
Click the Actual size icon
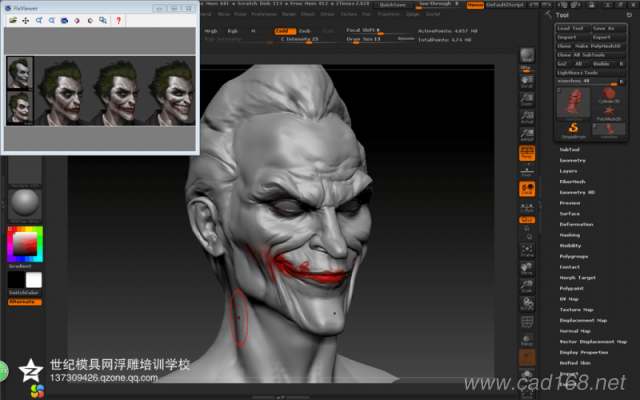point(527,117)
